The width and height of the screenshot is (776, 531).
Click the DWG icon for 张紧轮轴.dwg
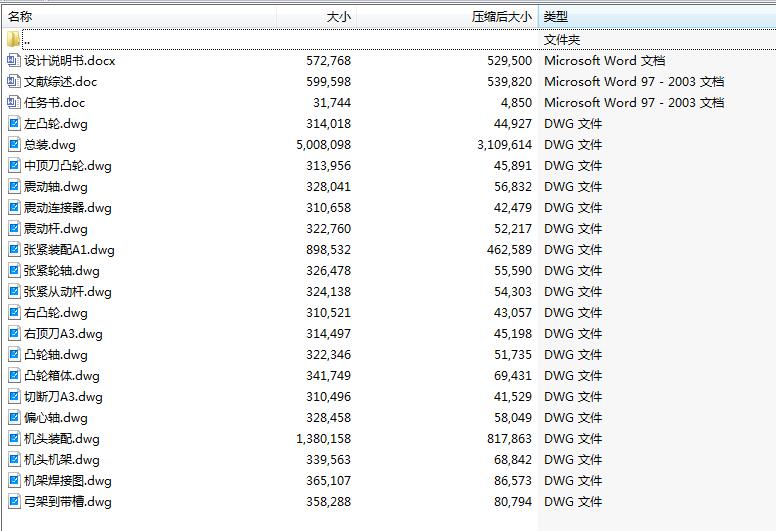point(14,270)
